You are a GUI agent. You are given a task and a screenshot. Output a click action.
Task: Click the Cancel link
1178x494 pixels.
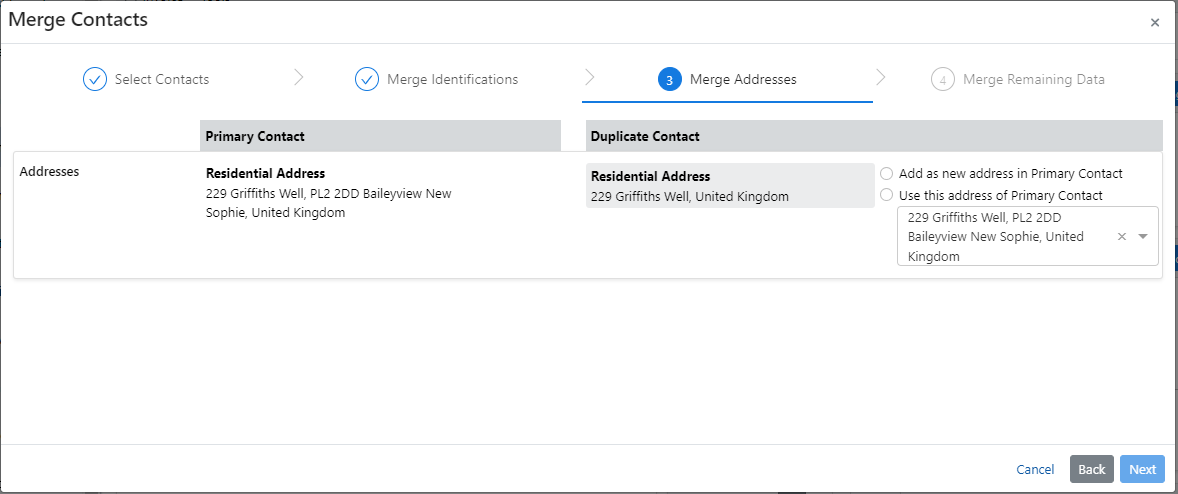click(1035, 469)
